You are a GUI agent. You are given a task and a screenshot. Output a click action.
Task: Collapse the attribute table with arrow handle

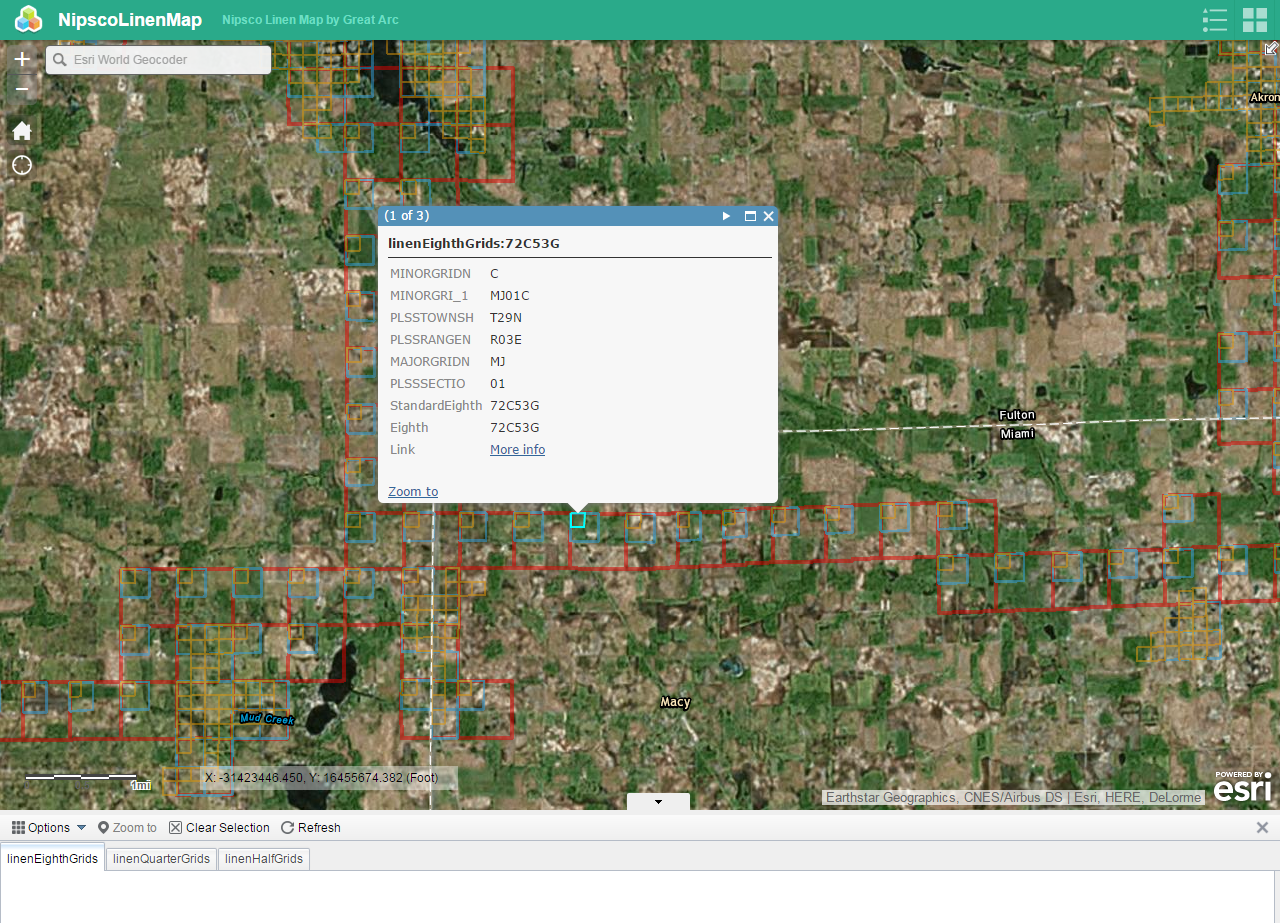pyautogui.click(x=658, y=802)
